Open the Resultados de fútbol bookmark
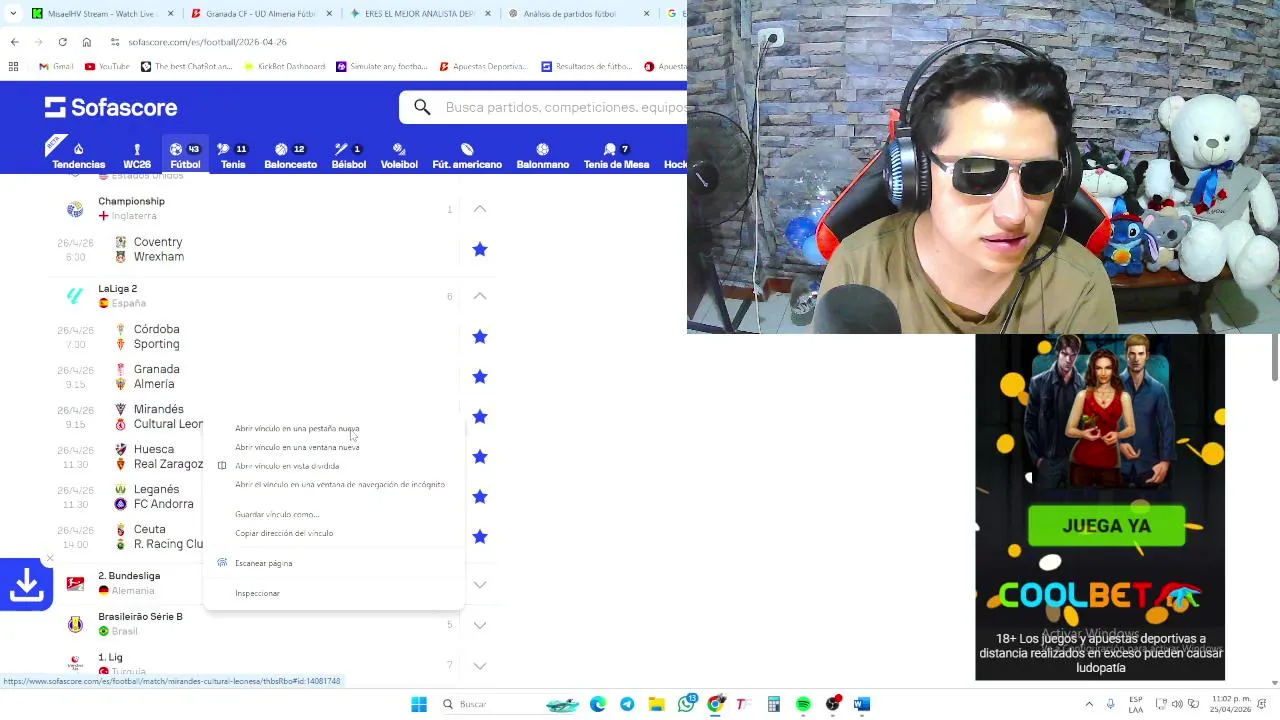 click(587, 66)
